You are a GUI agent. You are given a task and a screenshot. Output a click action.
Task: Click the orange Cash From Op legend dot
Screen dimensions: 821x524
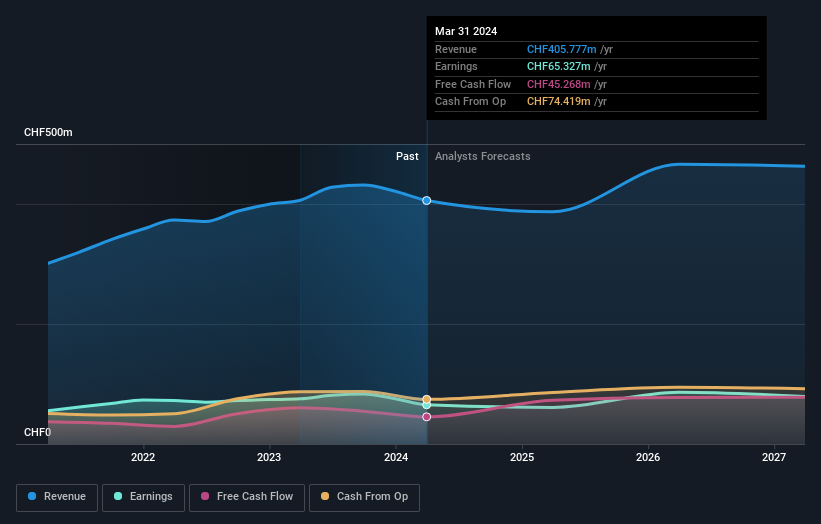click(x=325, y=496)
